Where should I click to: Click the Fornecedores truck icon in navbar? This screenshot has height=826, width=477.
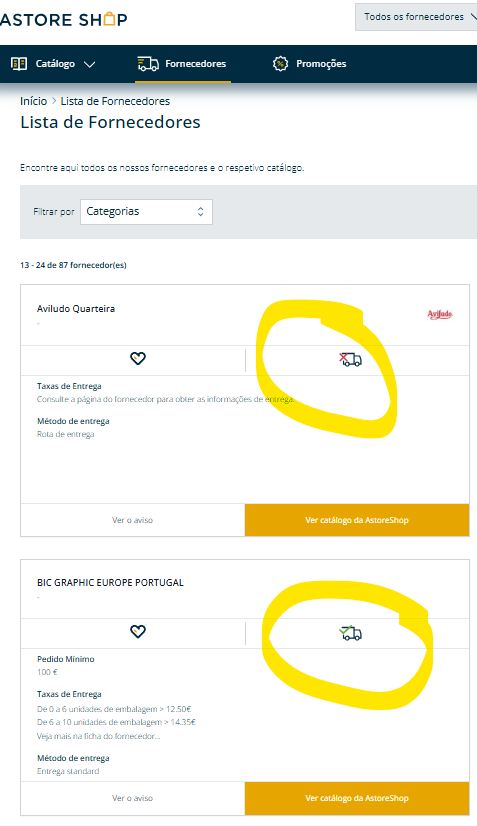pyautogui.click(x=148, y=64)
